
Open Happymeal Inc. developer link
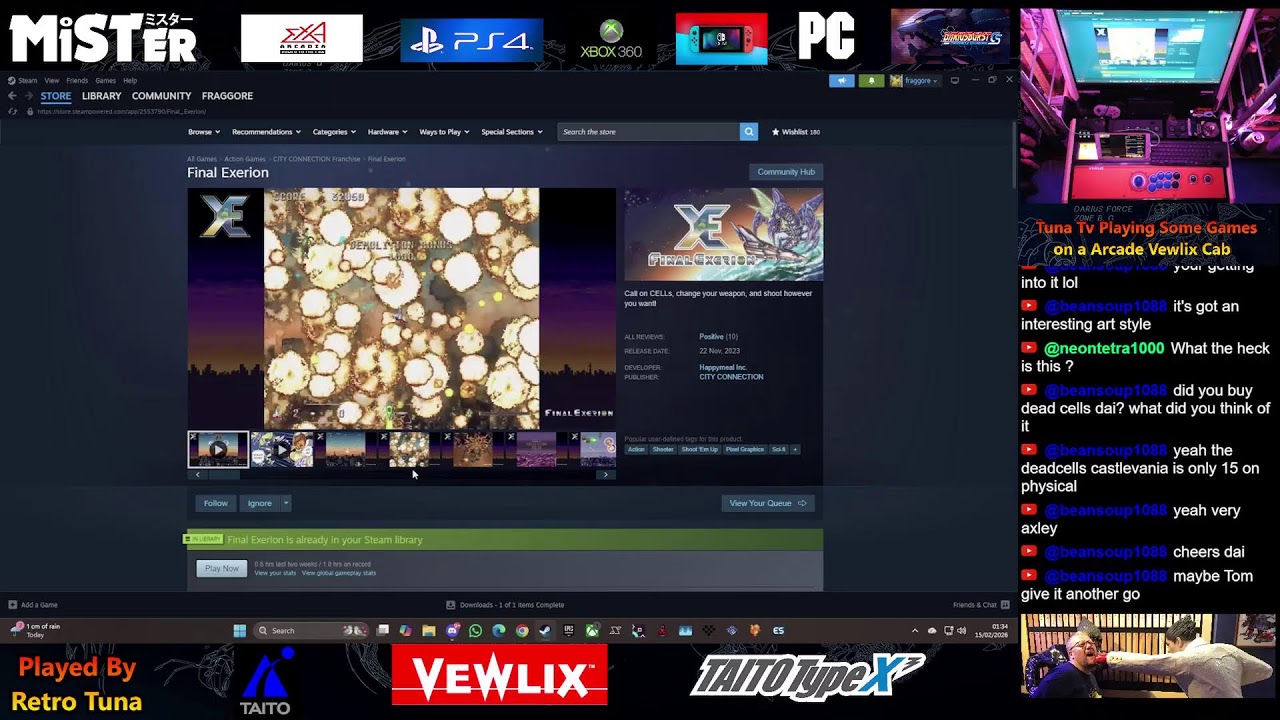[723, 368]
